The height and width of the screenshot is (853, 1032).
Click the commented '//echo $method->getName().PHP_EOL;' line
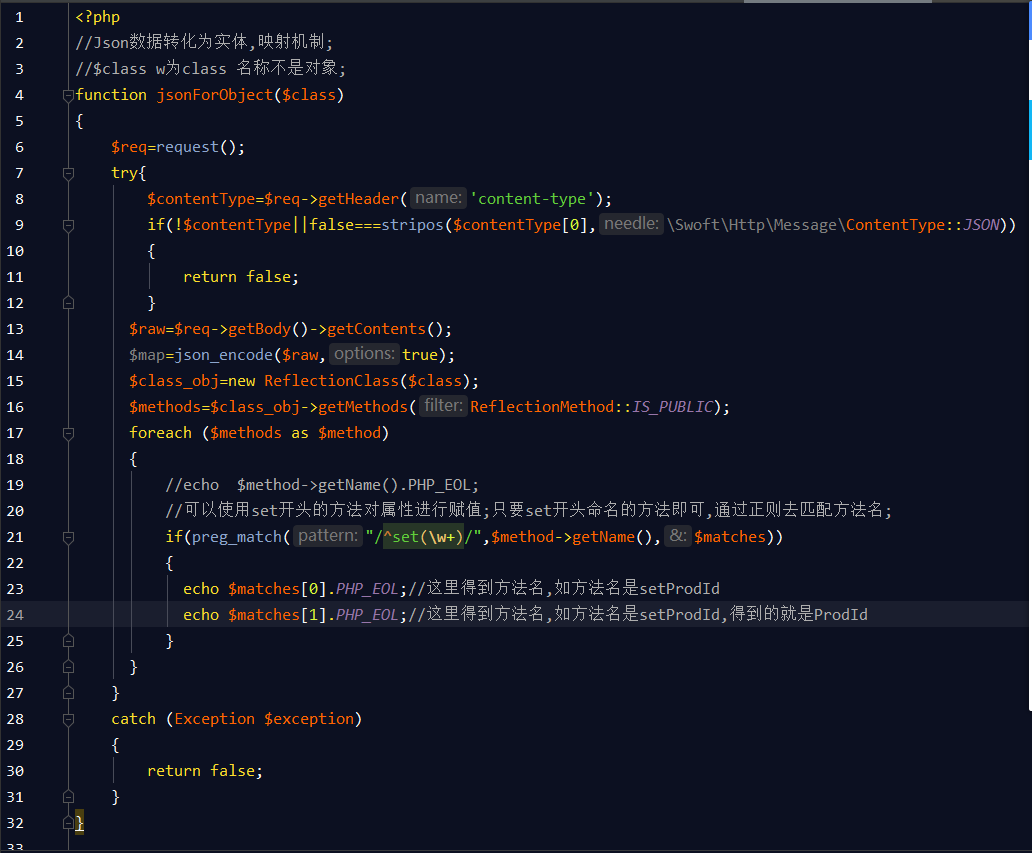click(x=322, y=486)
